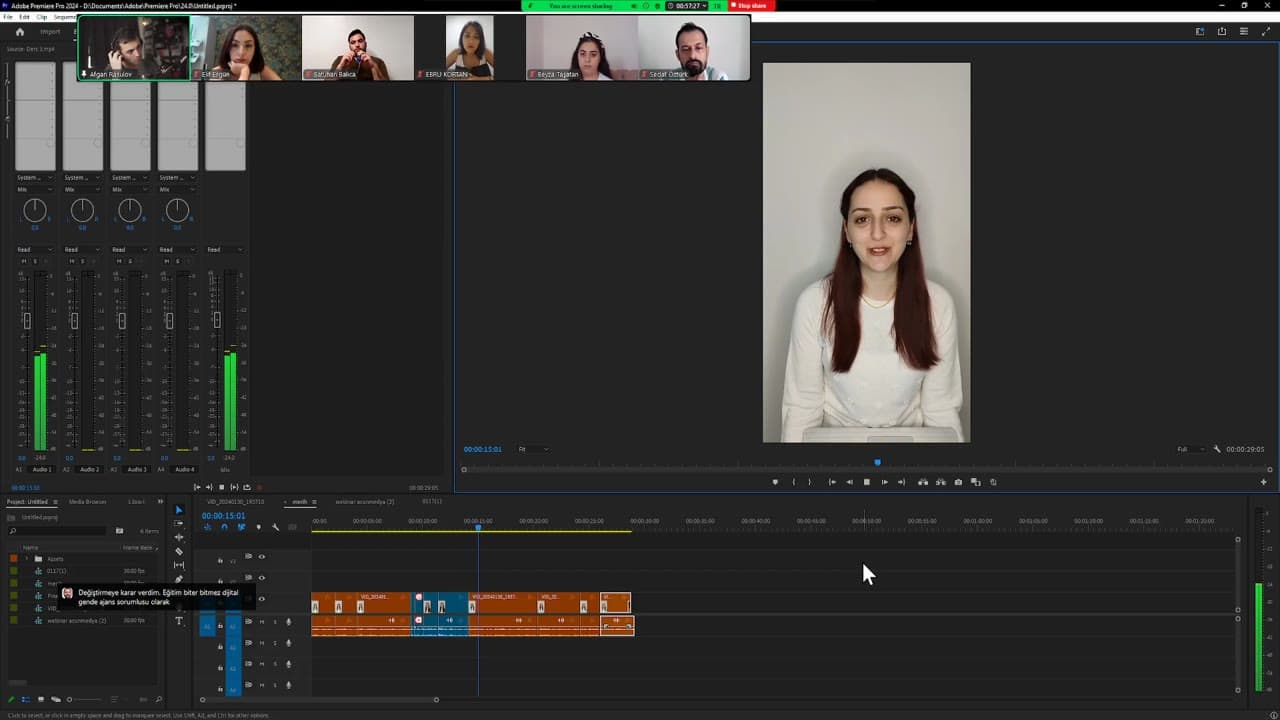
Task: Switch project panel to icon view
Action: pyautogui.click(x=40, y=699)
